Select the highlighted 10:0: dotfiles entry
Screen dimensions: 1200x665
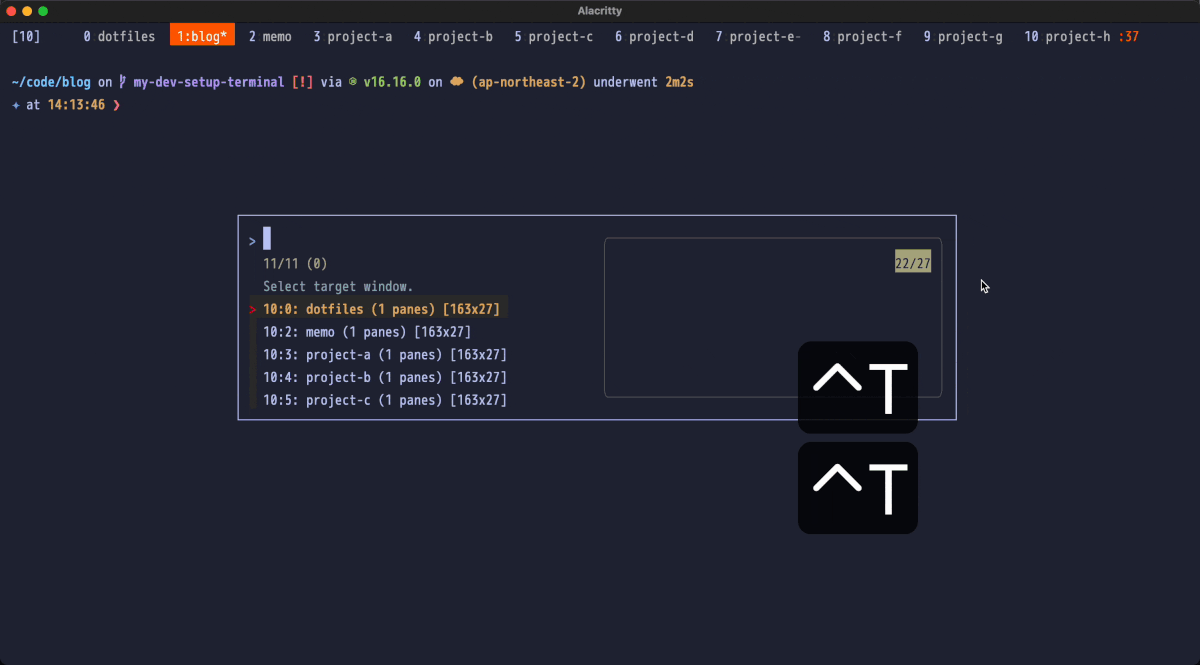coord(380,309)
